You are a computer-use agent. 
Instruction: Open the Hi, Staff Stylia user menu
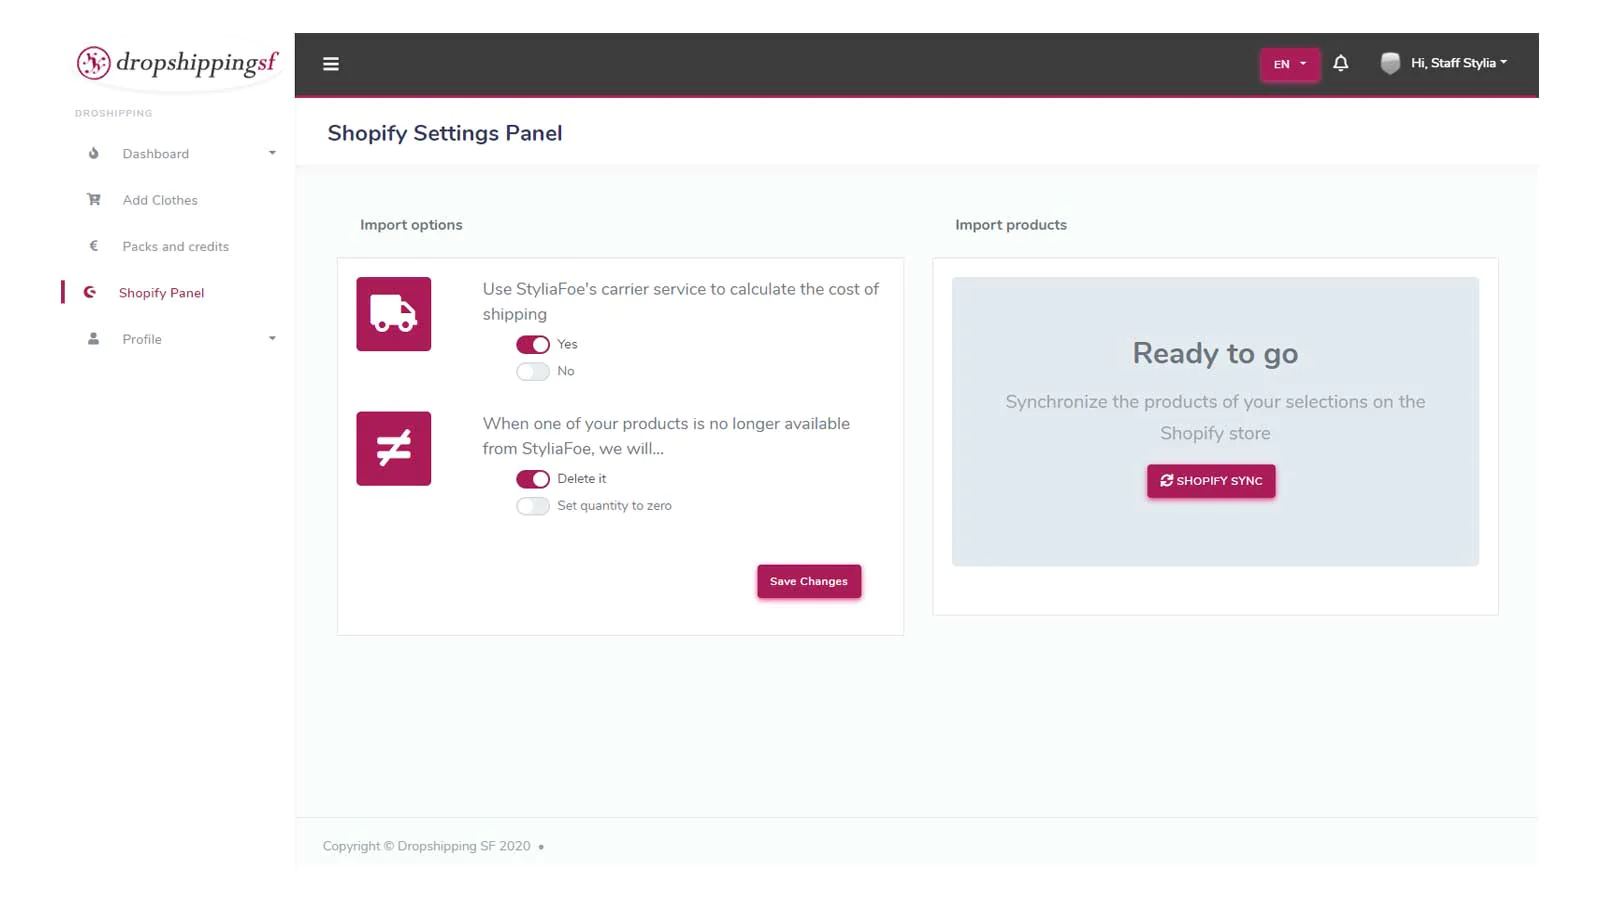[1458, 63]
